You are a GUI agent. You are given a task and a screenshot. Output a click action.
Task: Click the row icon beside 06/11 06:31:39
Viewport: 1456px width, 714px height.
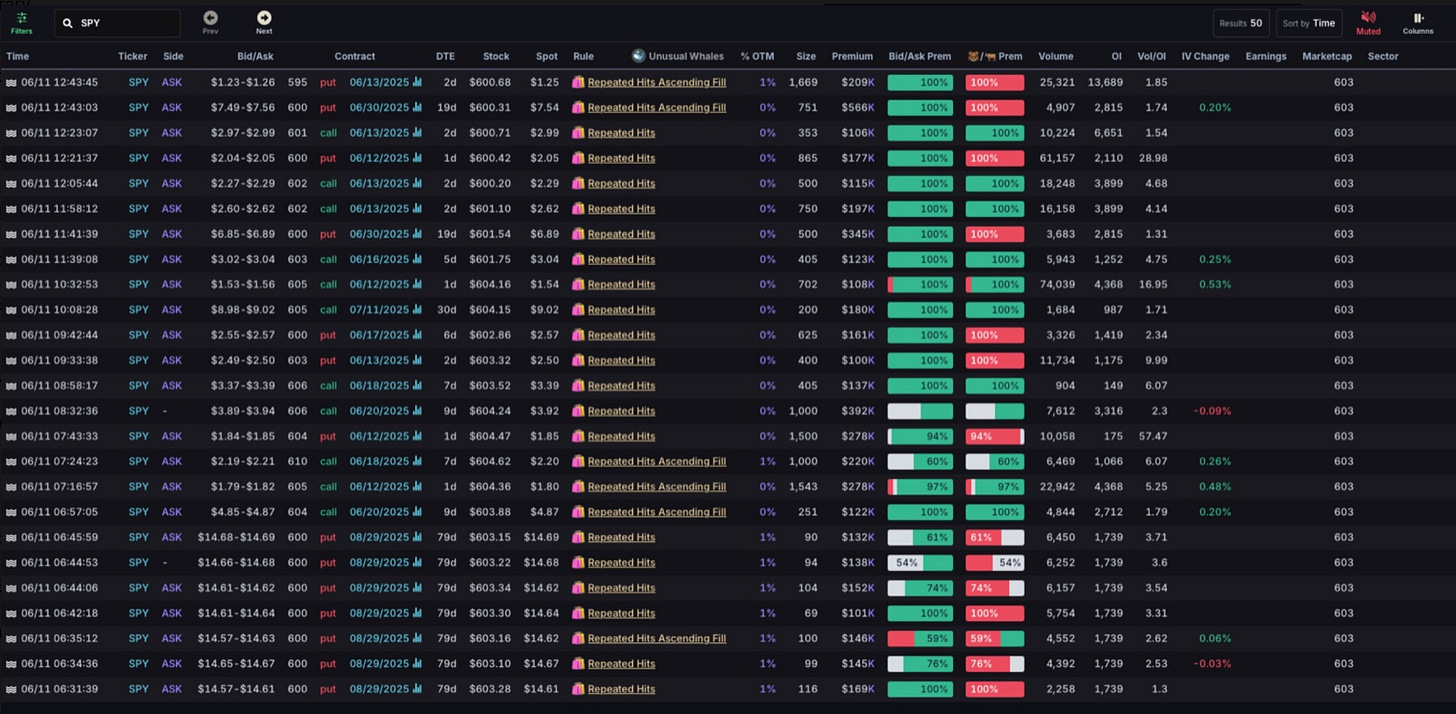pyautogui.click(x=11, y=689)
